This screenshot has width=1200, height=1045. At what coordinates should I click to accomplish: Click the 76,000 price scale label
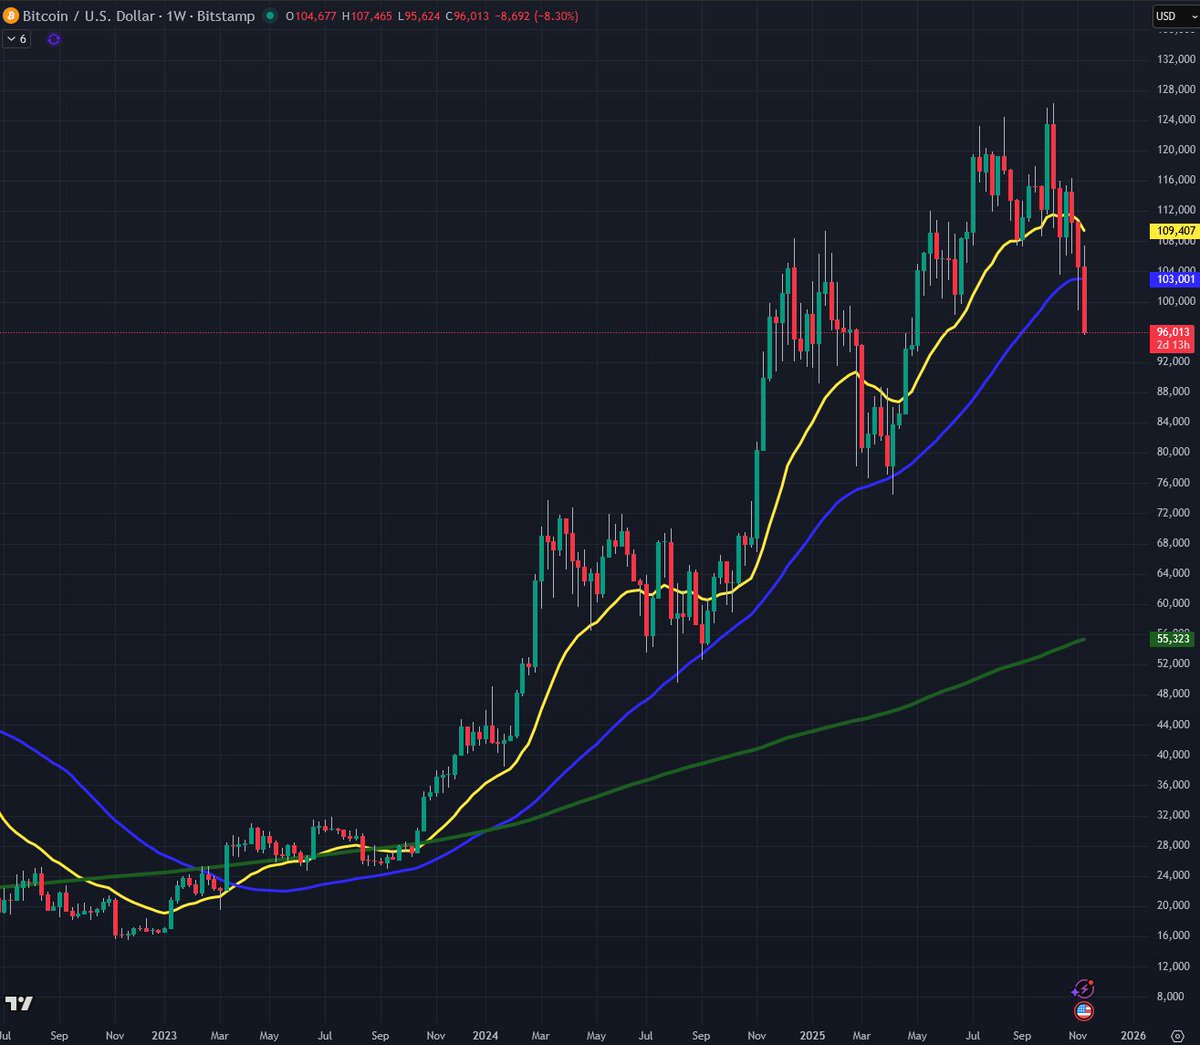click(x=1174, y=483)
